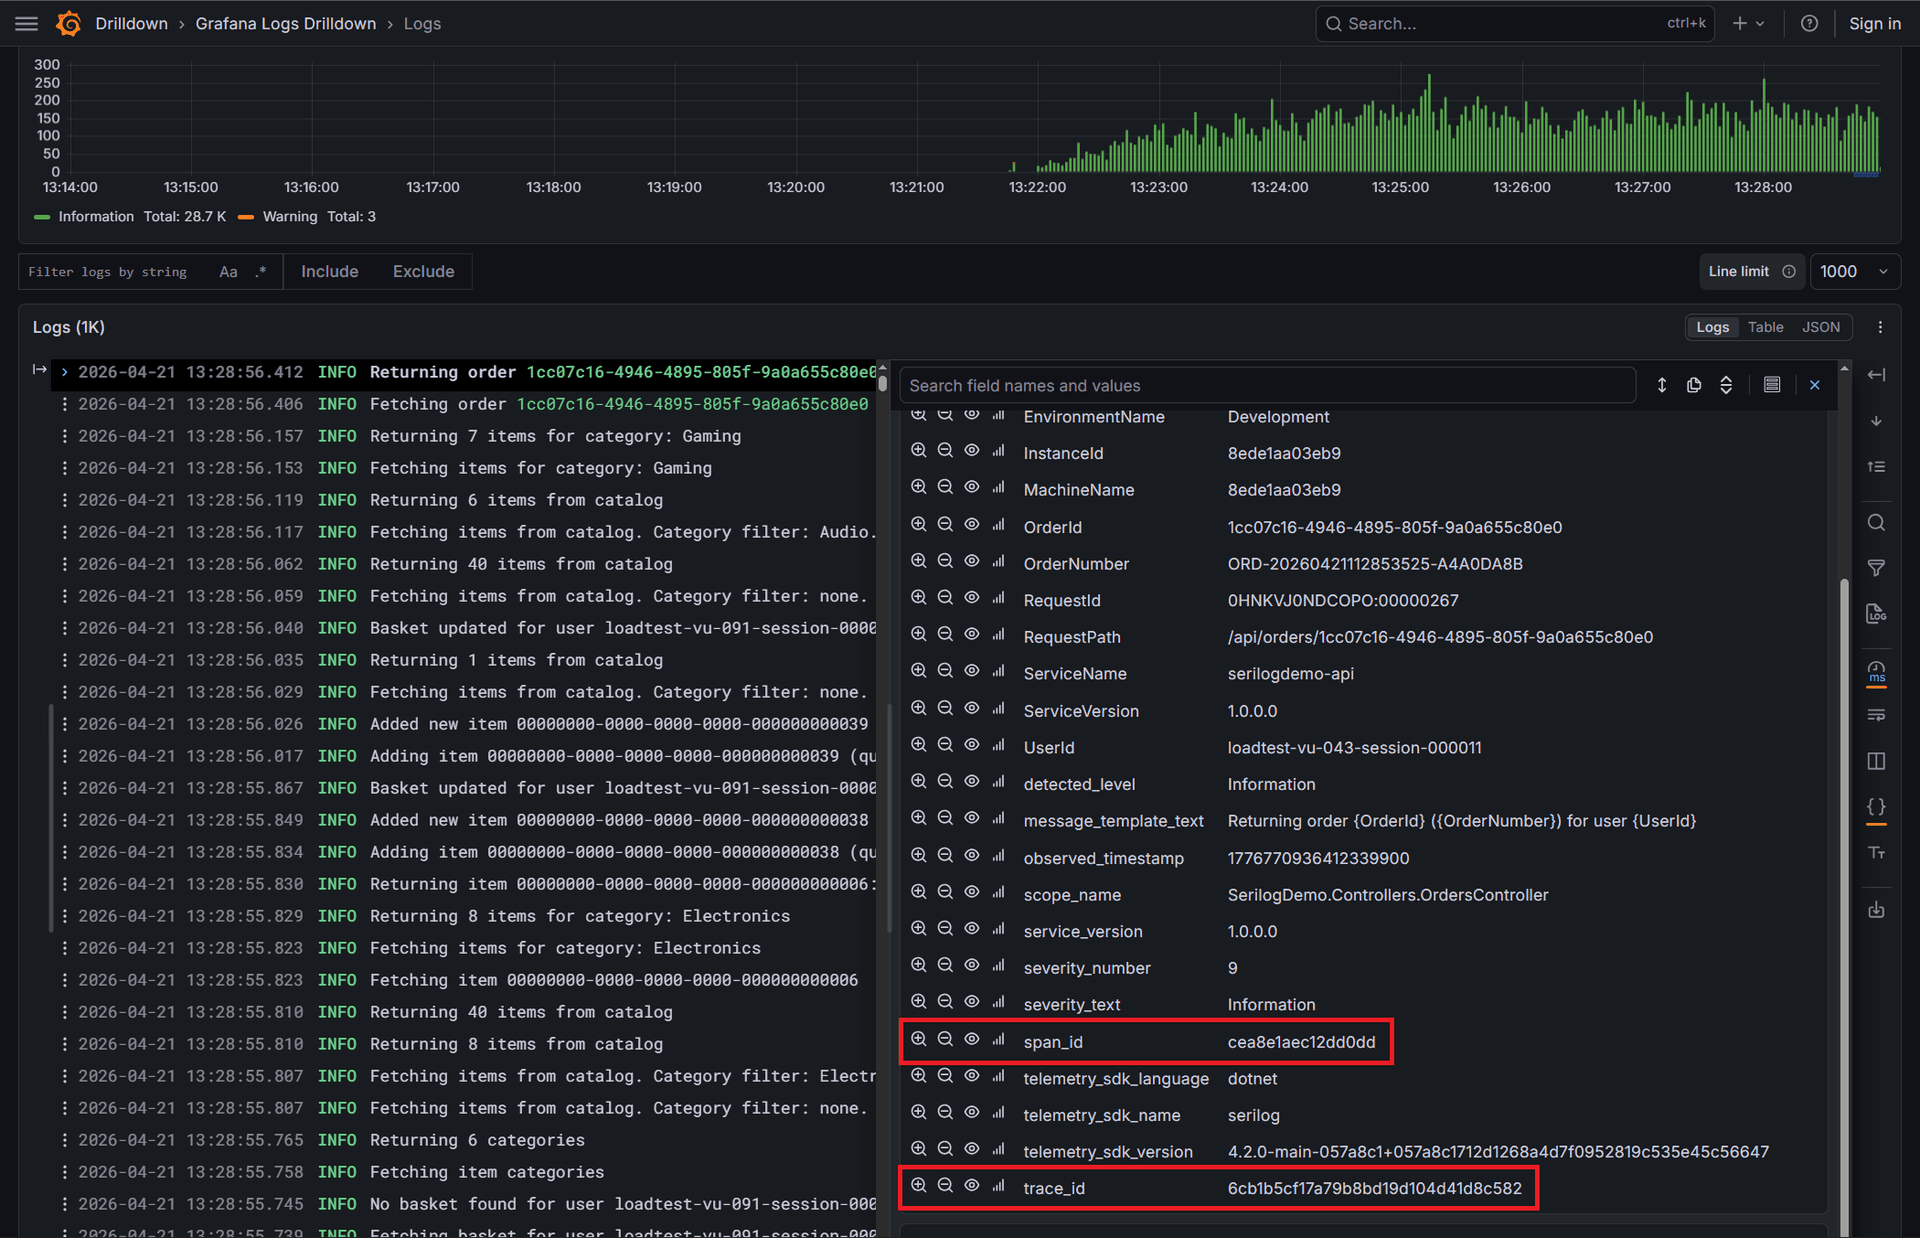Select the filter icon in the right sidebar
Screen dimensions: 1920x1238
click(x=1877, y=568)
